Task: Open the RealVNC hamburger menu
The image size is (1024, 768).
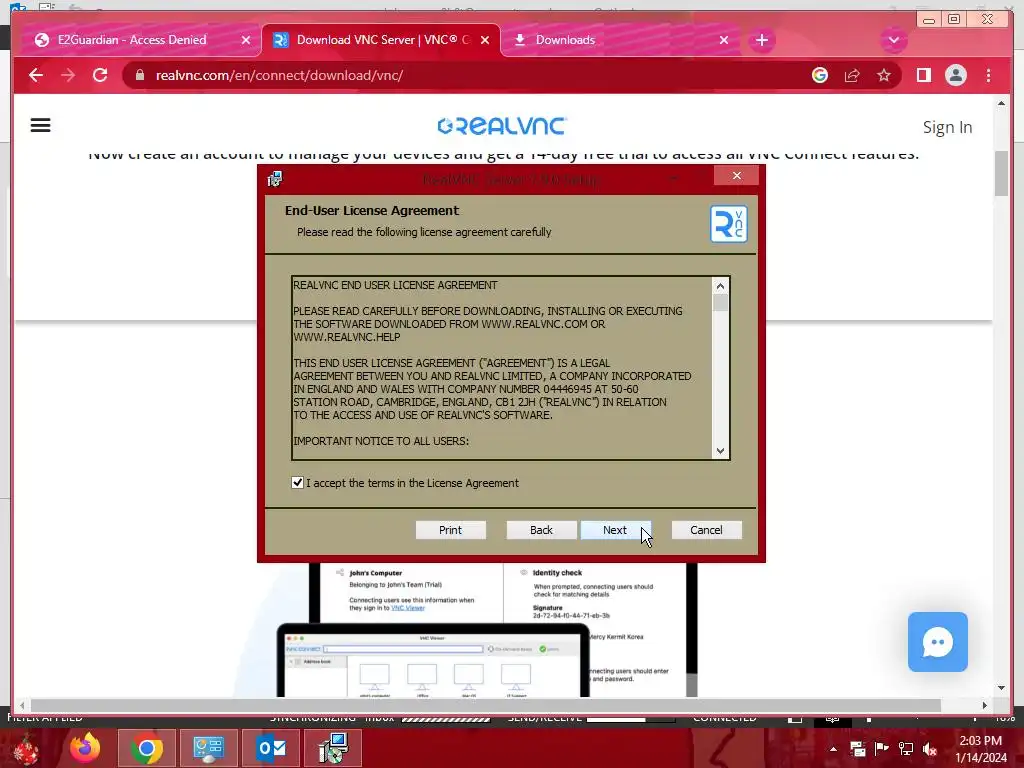Action: (x=40, y=125)
